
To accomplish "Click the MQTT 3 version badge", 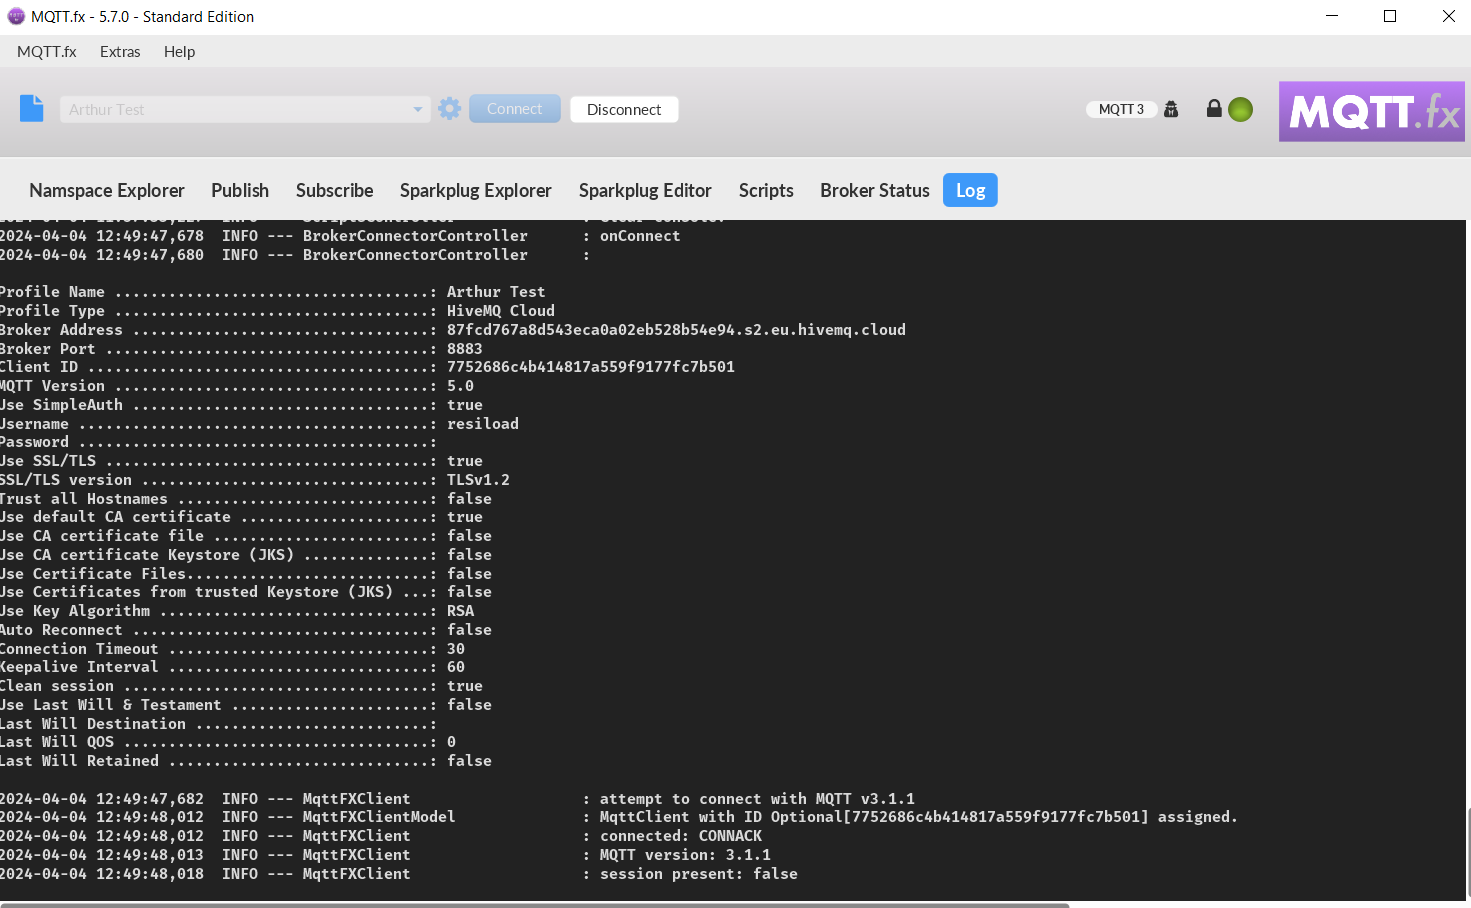I will tap(1121, 109).
